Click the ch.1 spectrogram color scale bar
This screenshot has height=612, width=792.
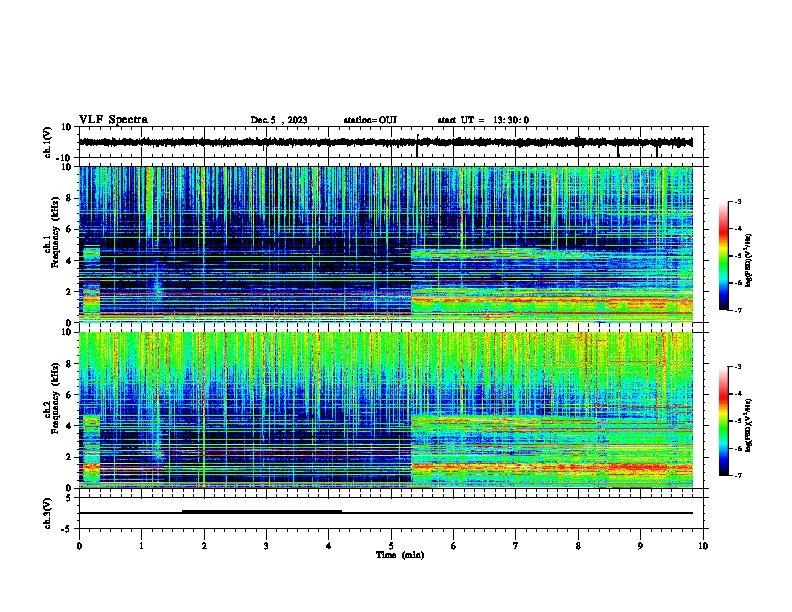(x=723, y=256)
